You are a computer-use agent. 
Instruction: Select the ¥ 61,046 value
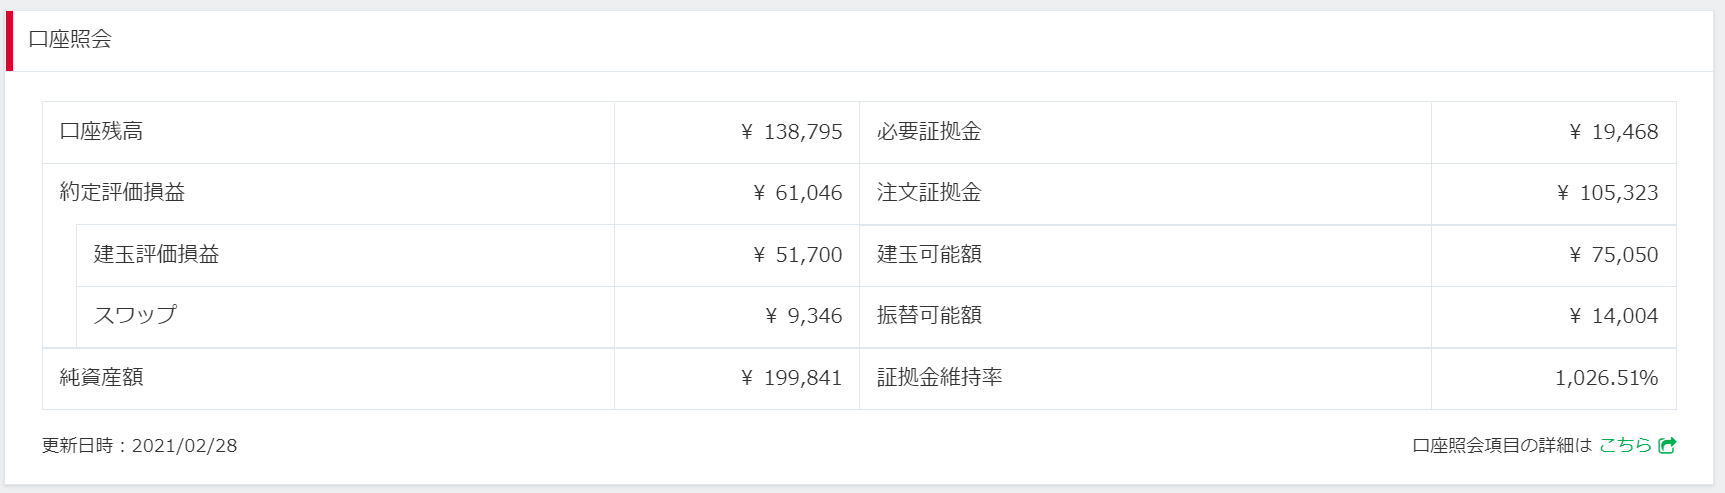pyautogui.click(x=797, y=193)
